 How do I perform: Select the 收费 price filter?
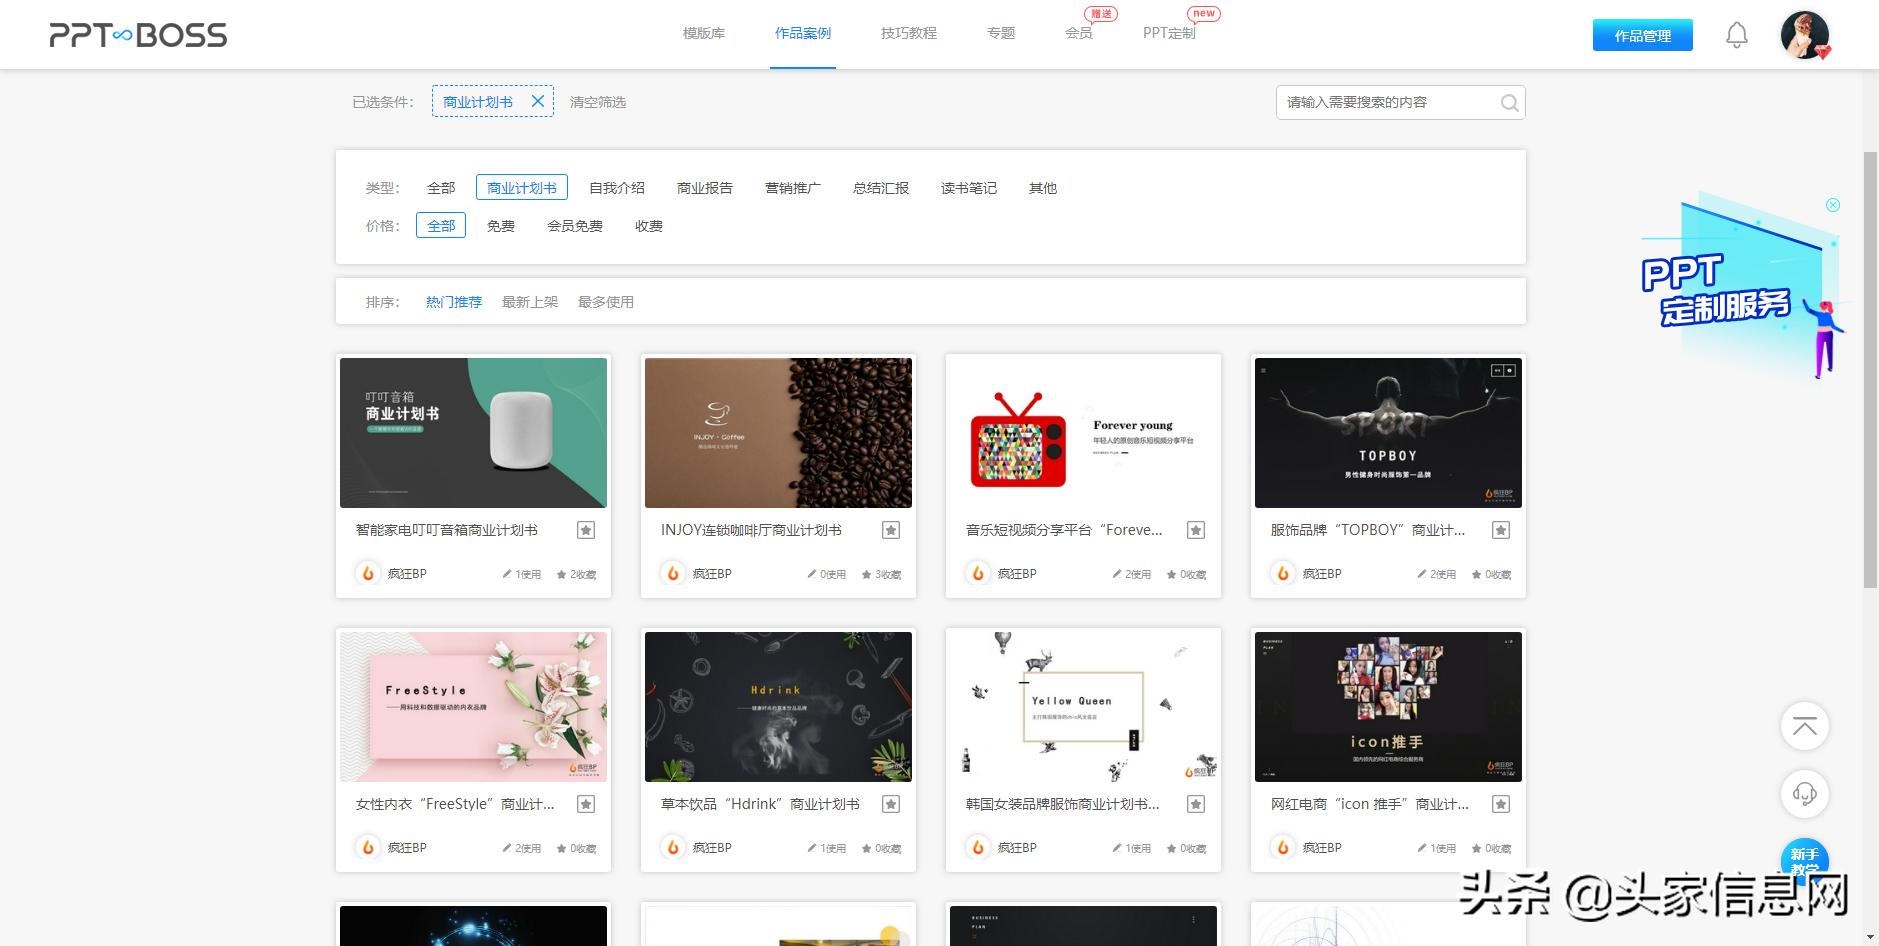pos(648,225)
